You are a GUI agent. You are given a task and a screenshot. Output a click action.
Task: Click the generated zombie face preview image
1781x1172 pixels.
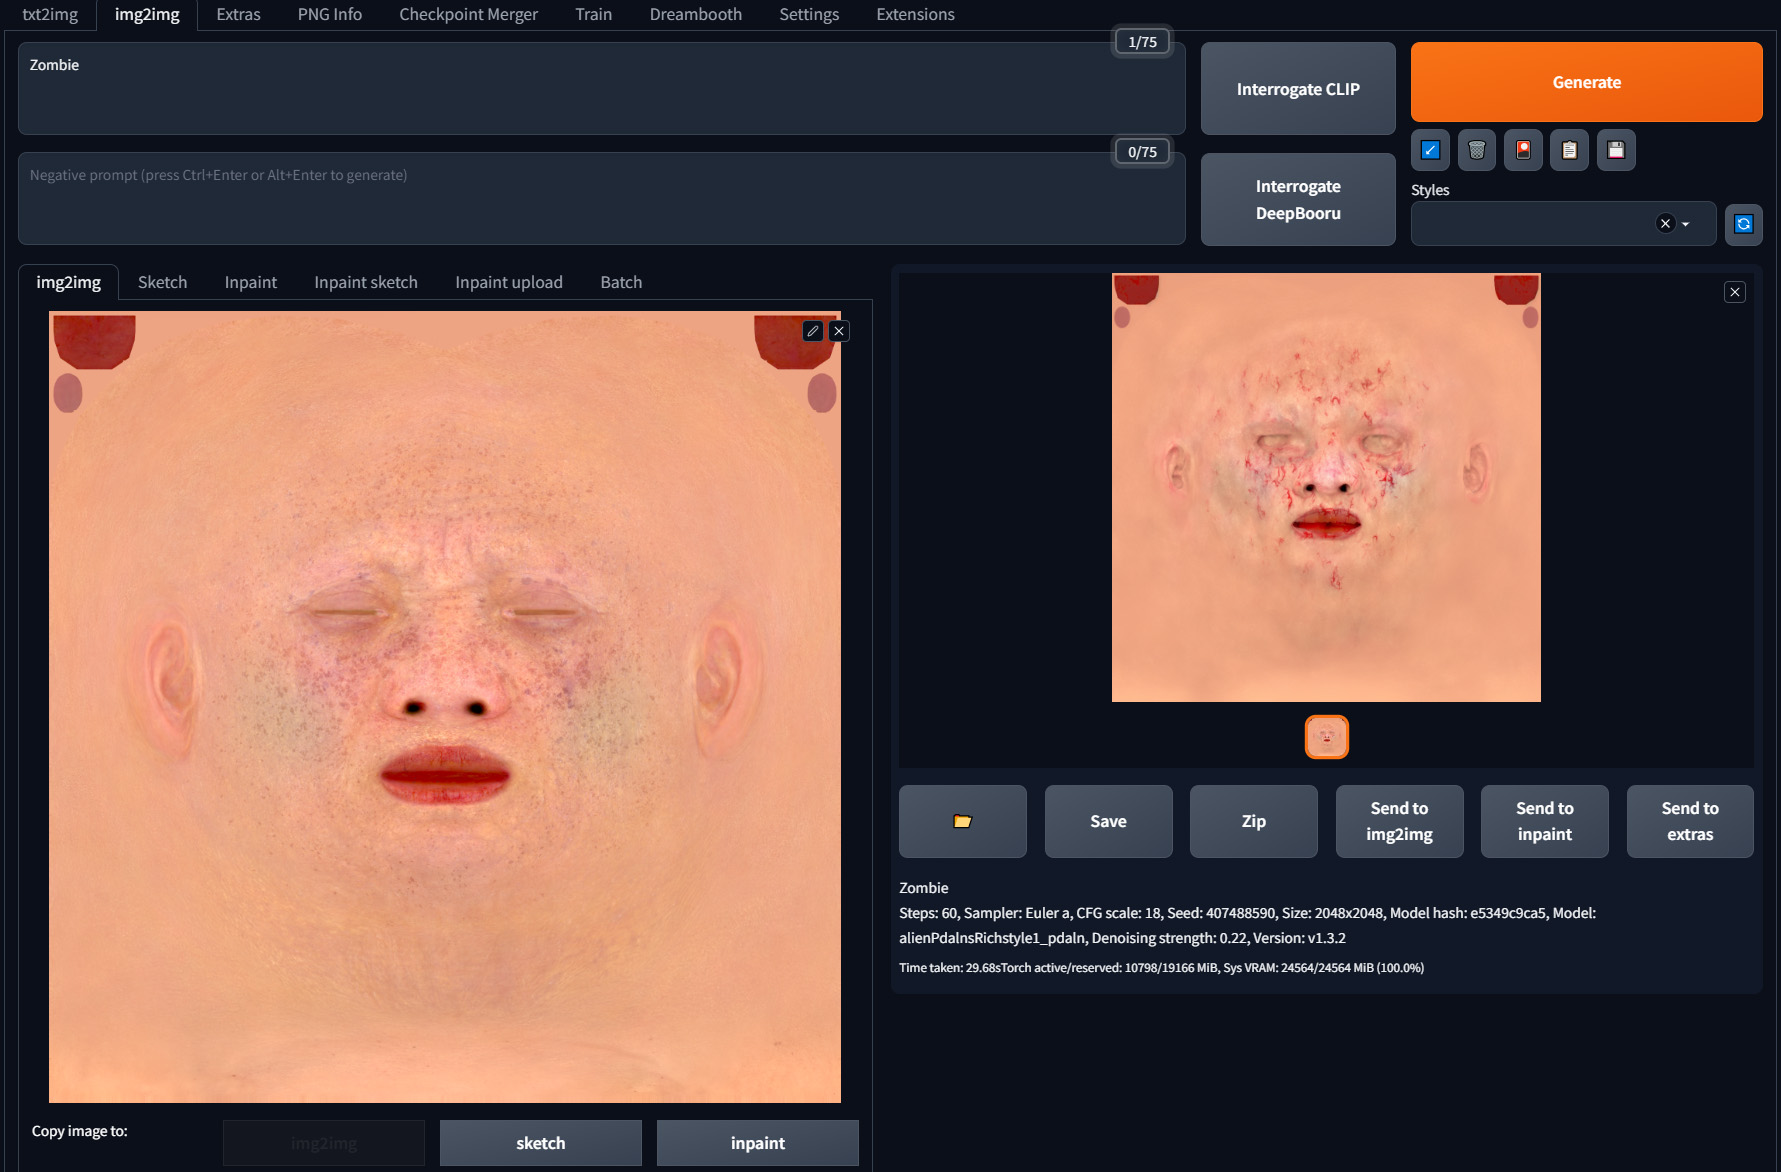coord(1326,487)
